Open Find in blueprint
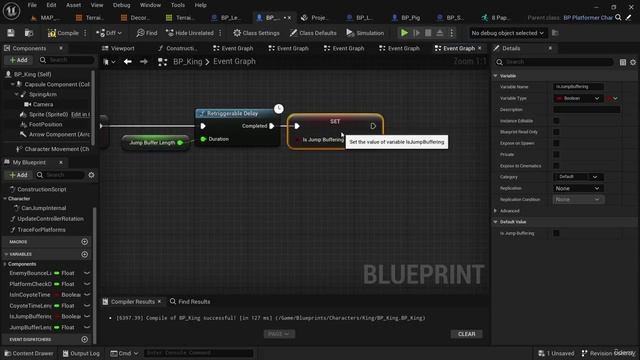The image size is (640, 360). [x=147, y=33]
